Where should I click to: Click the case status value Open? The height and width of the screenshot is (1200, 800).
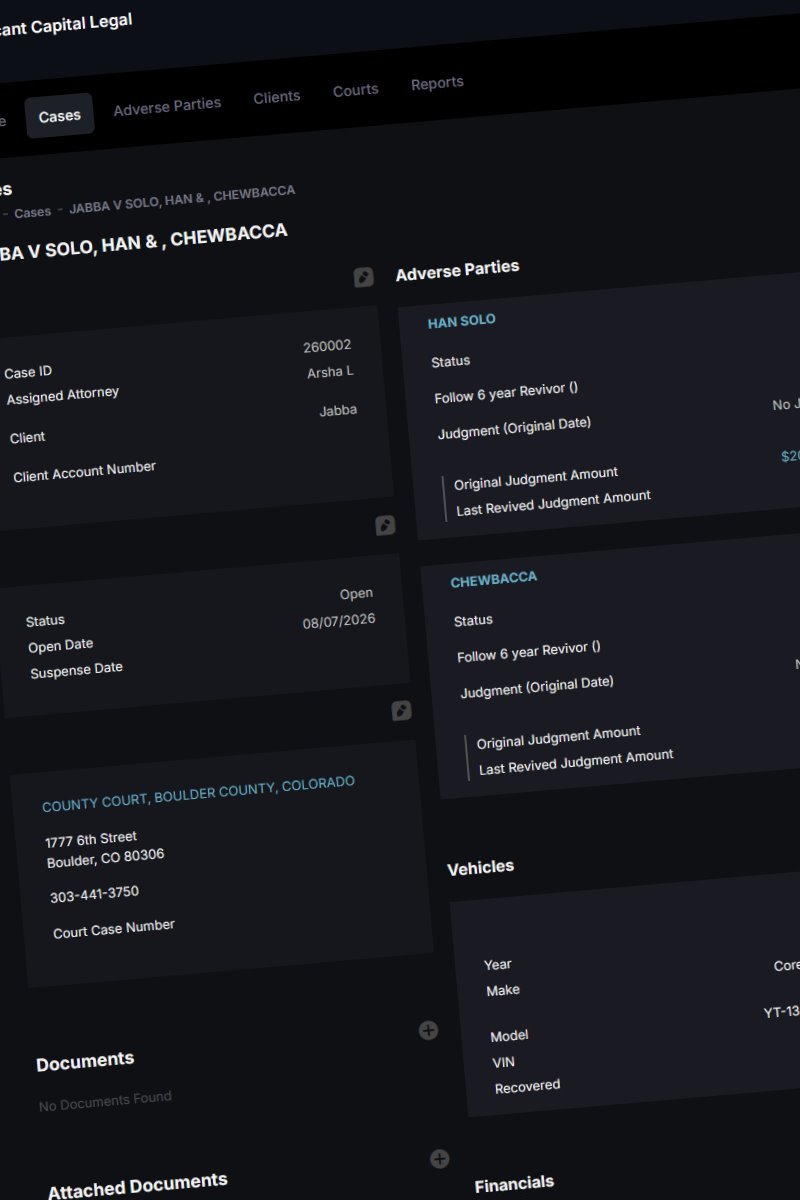click(356, 594)
